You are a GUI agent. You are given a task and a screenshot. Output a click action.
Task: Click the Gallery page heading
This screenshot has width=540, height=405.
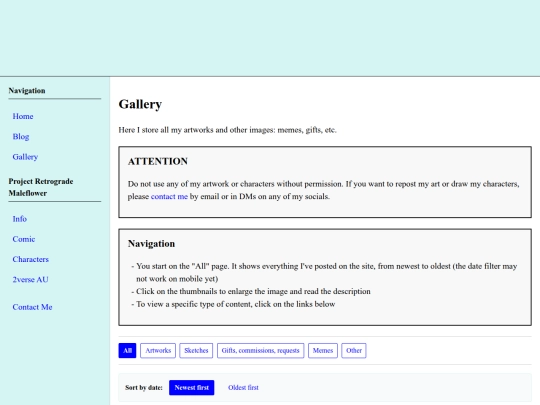coord(140,104)
